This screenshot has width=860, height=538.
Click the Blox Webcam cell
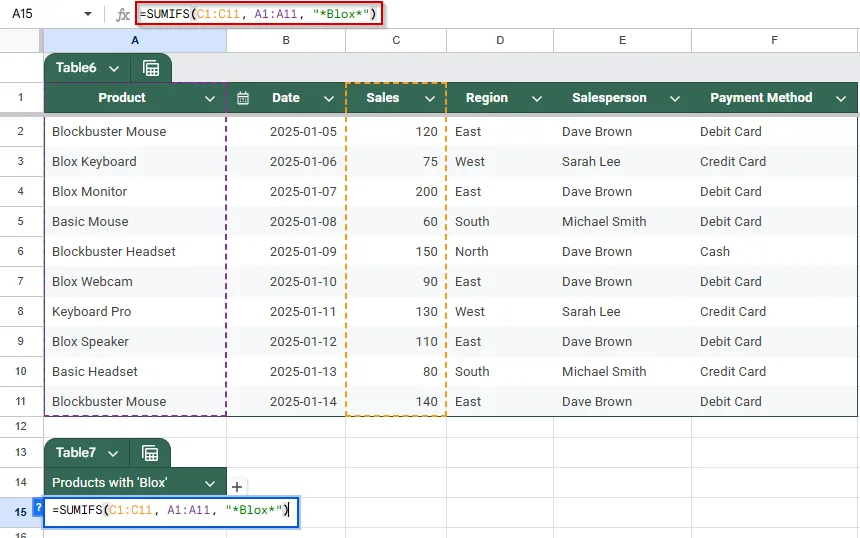click(x=135, y=282)
